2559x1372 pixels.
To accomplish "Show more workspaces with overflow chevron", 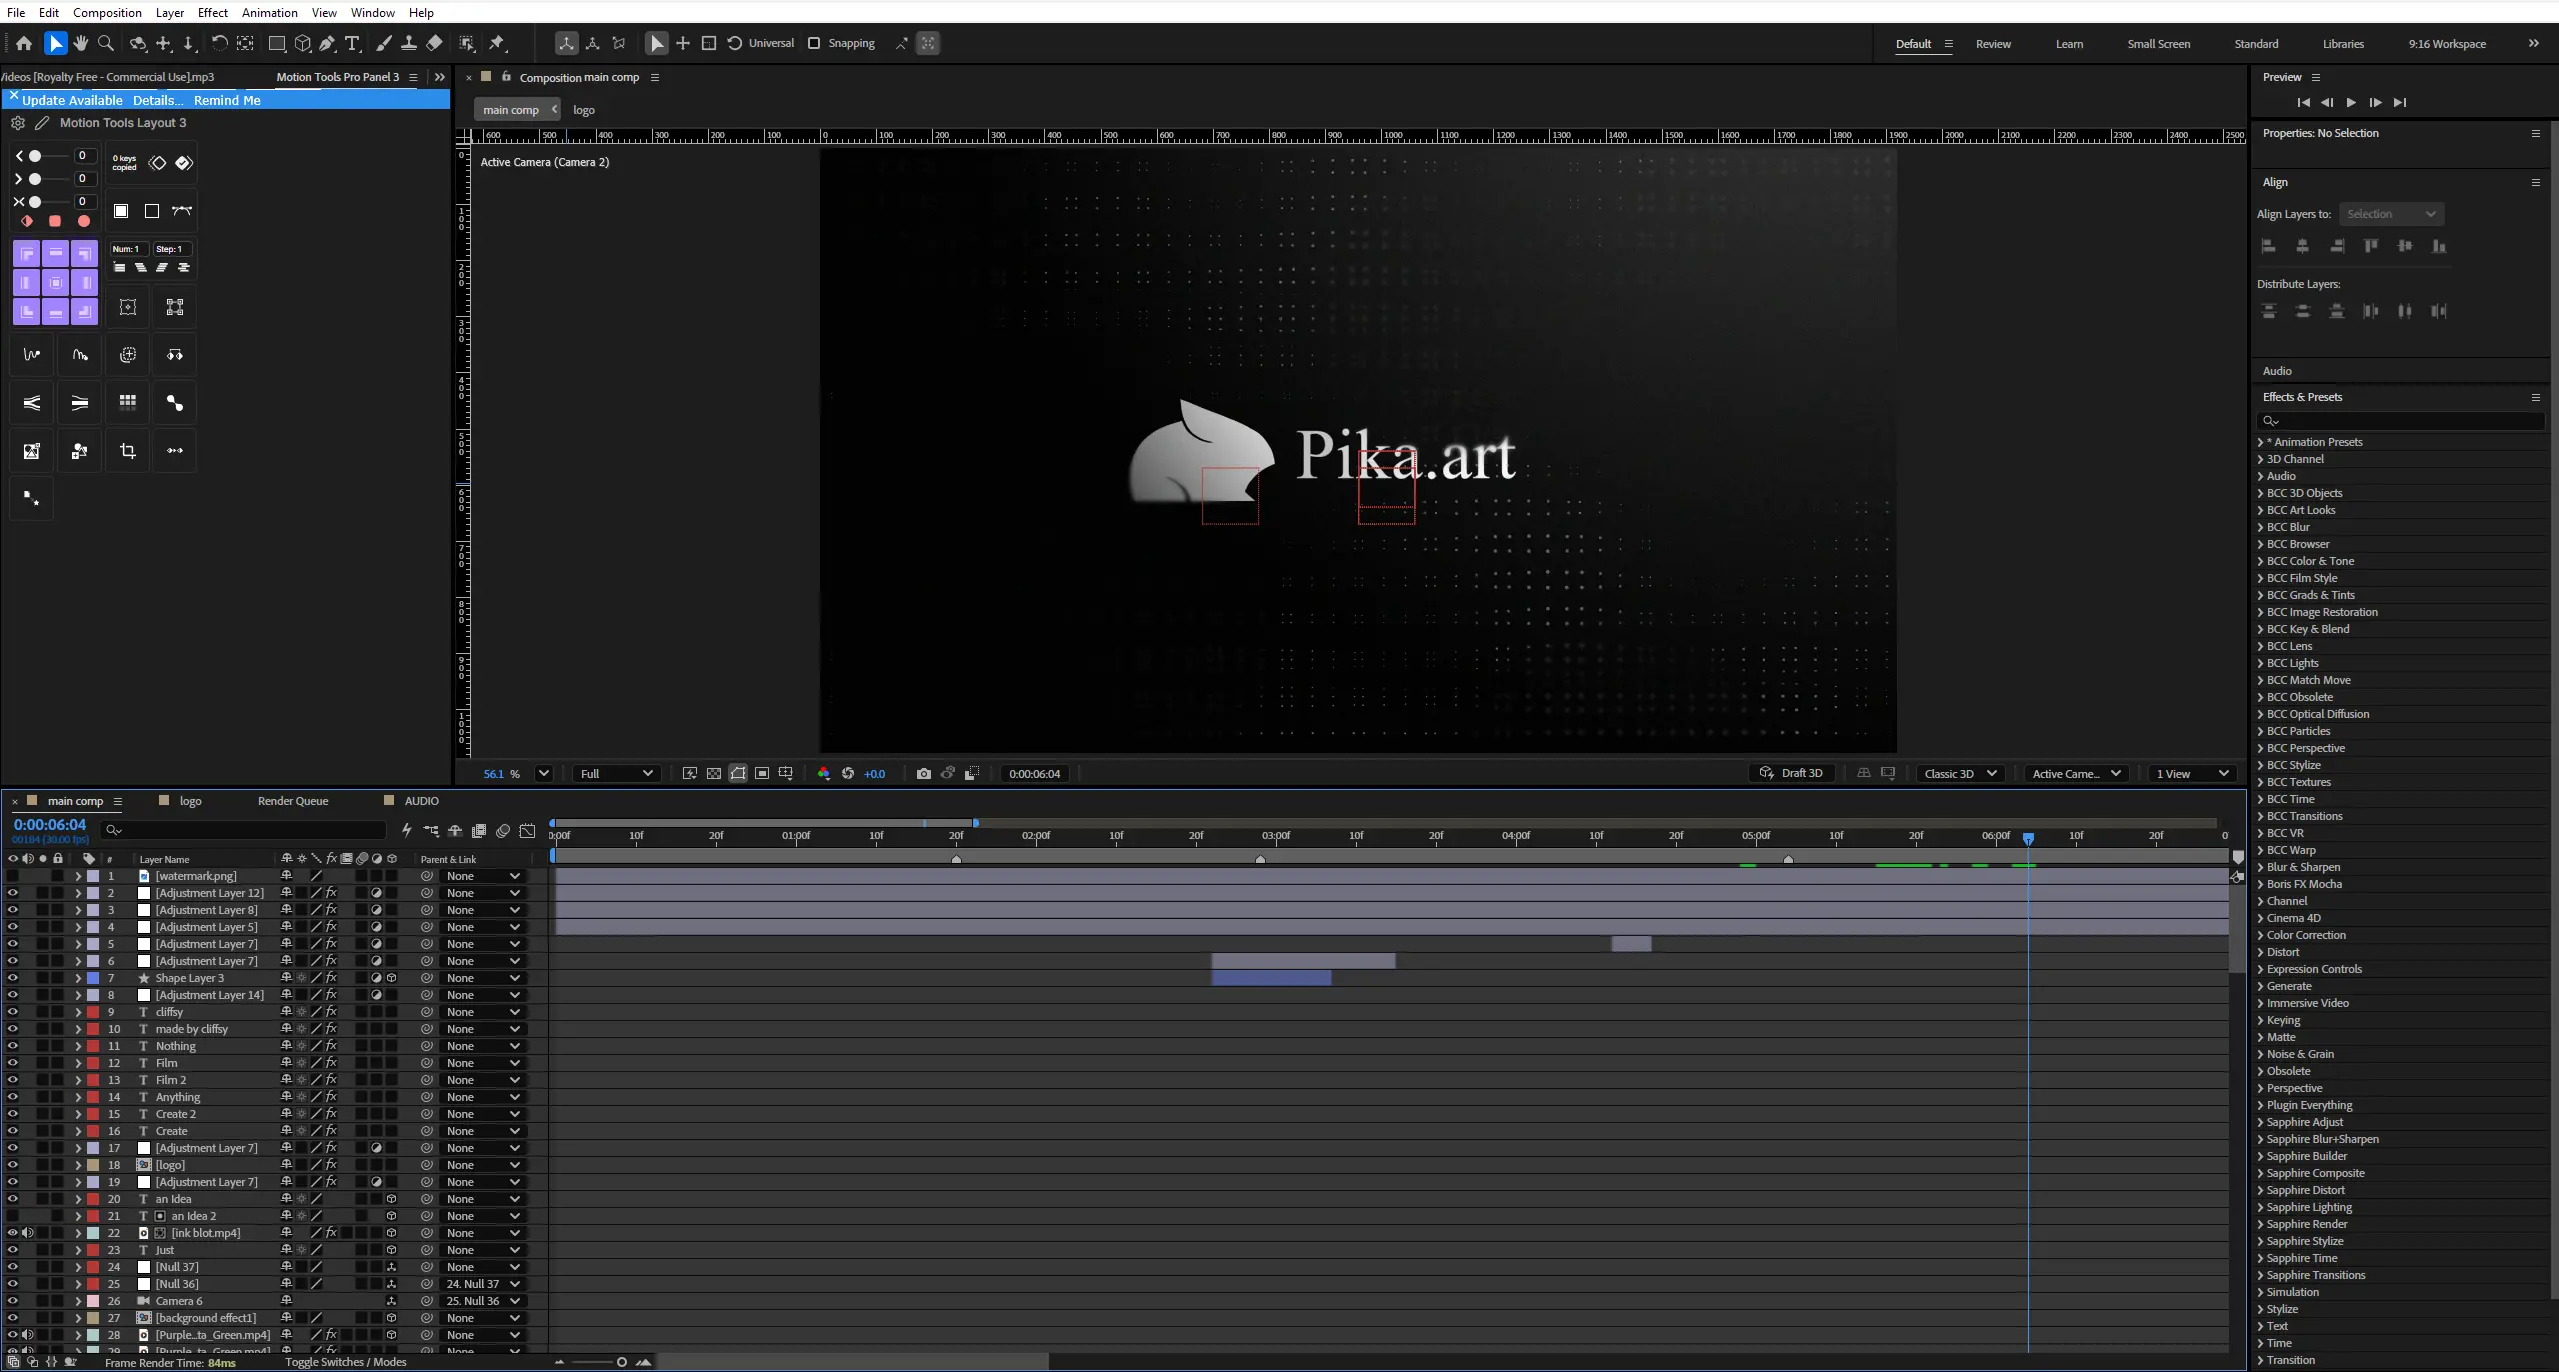I will click(2533, 43).
